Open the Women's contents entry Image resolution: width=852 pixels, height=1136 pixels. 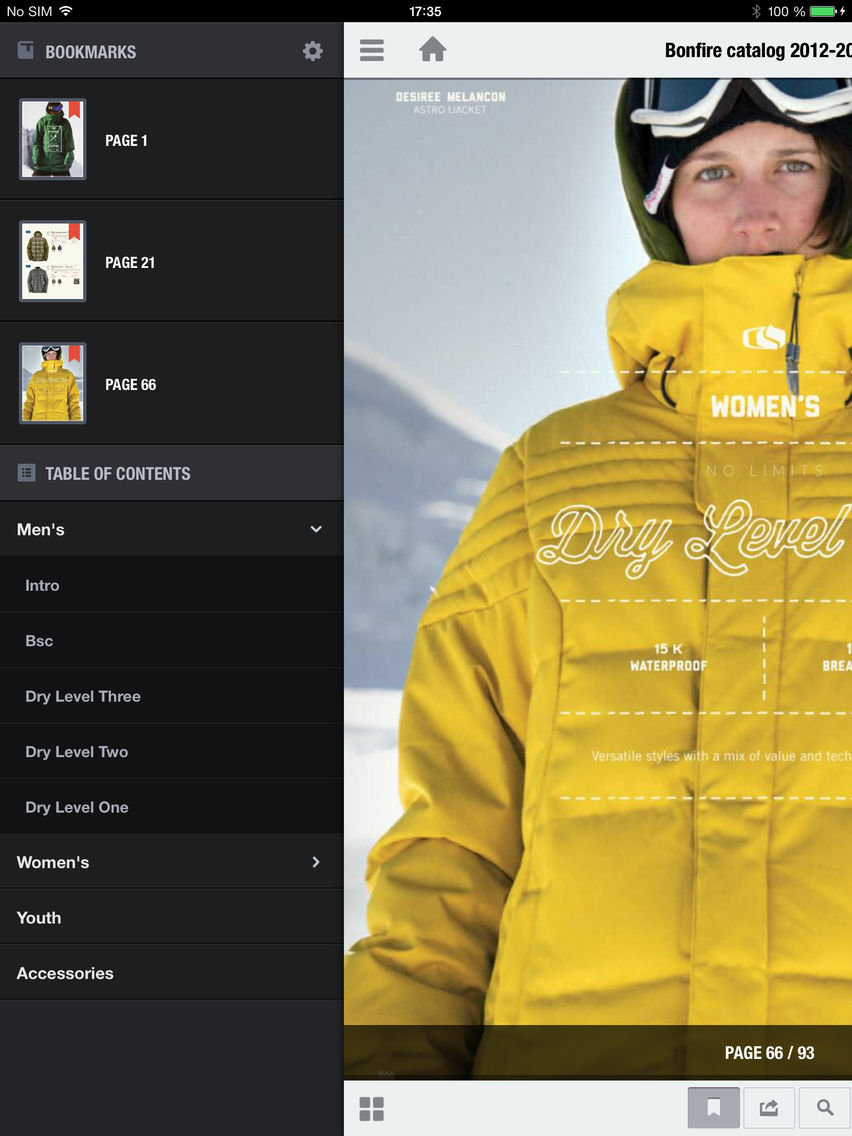[172, 861]
